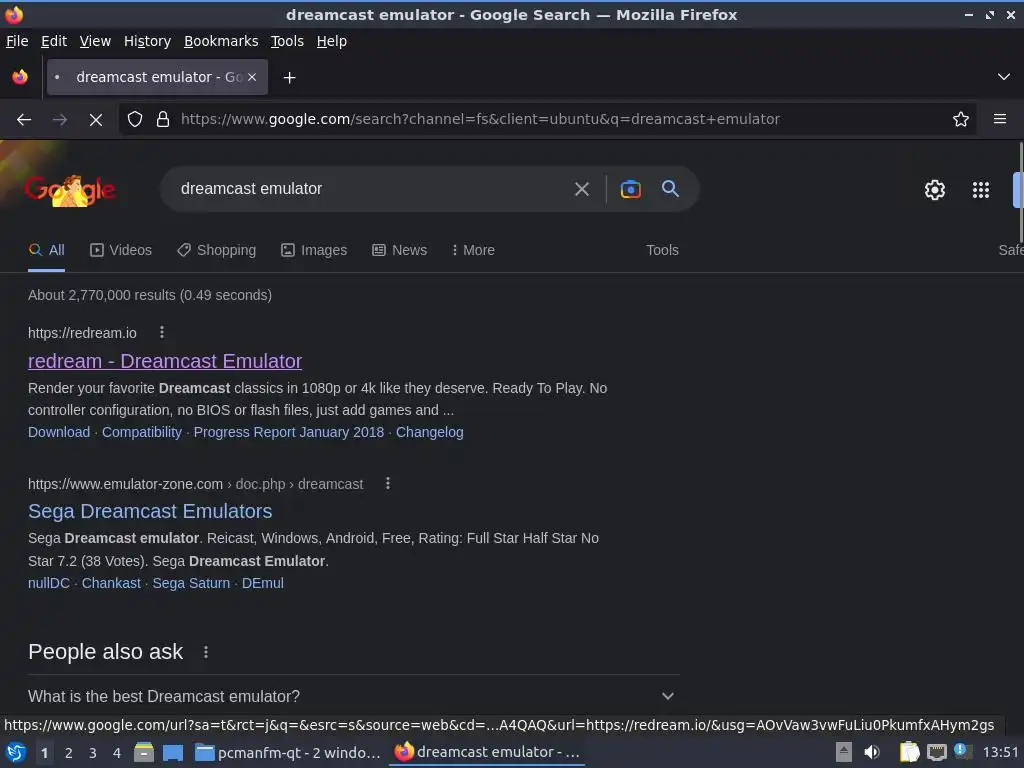This screenshot has width=1024, height=768.
Task: Open the View menu
Action: click(x=95, y=41)
